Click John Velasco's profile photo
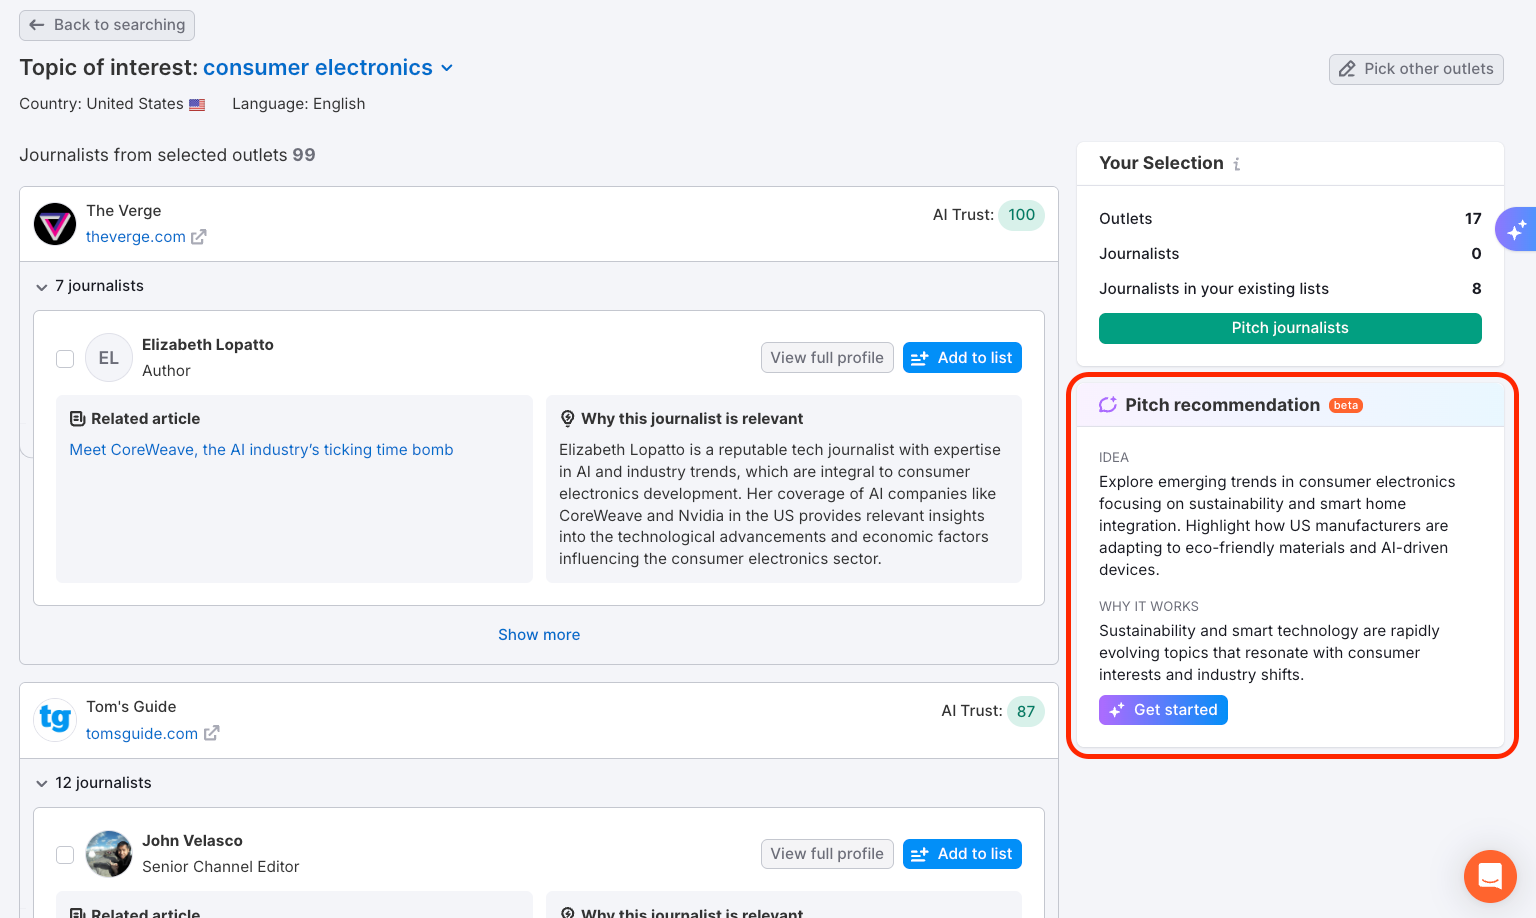 [109, 854]
